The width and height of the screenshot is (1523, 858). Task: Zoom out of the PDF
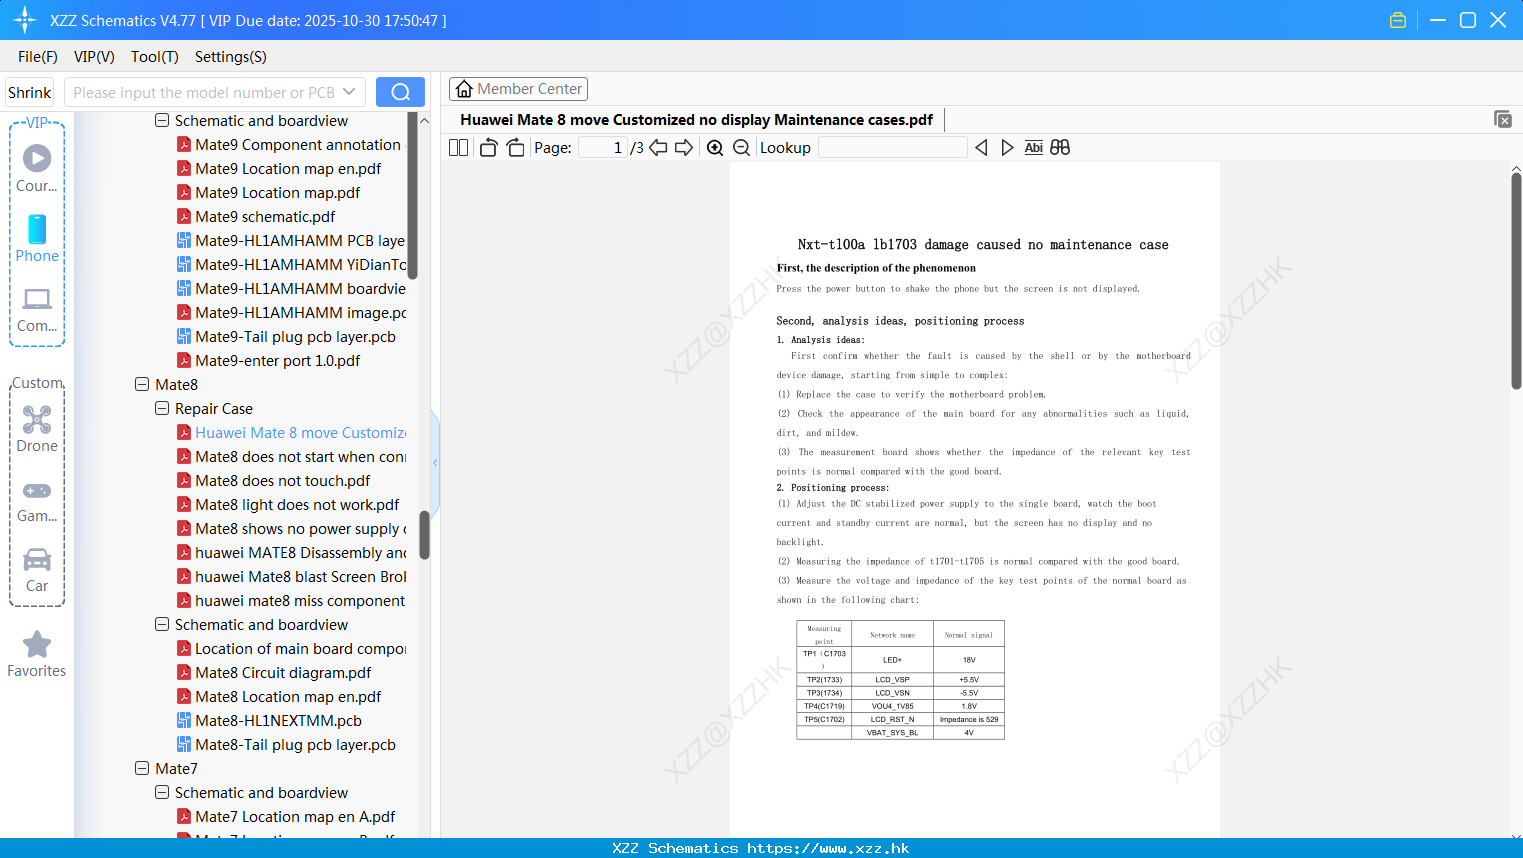pyautogui.click(x=742, y=148)
